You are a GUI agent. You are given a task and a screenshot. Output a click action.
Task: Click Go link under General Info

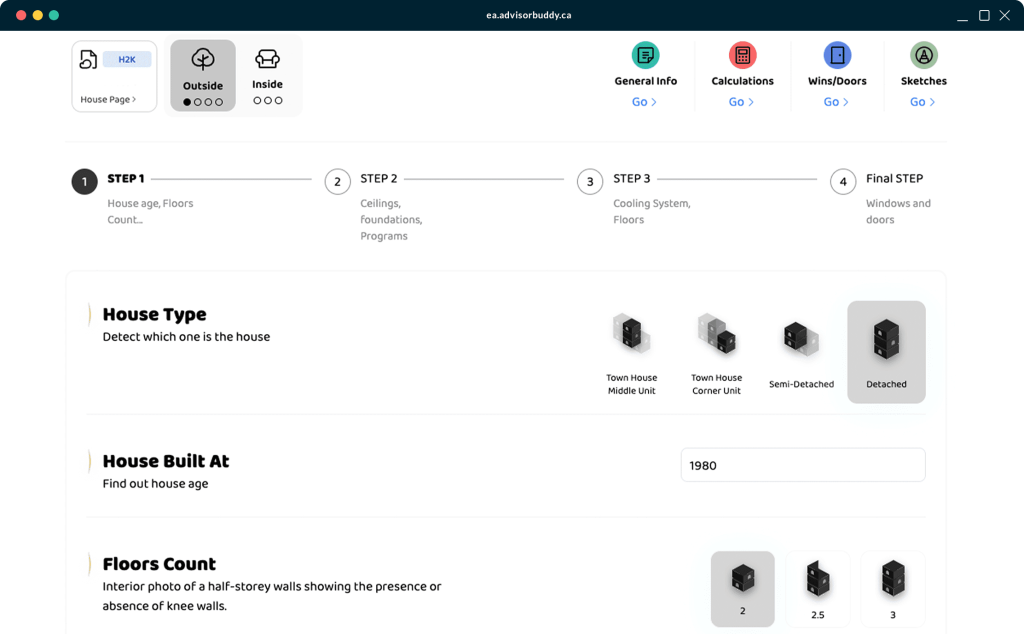[x=645, y=102]
